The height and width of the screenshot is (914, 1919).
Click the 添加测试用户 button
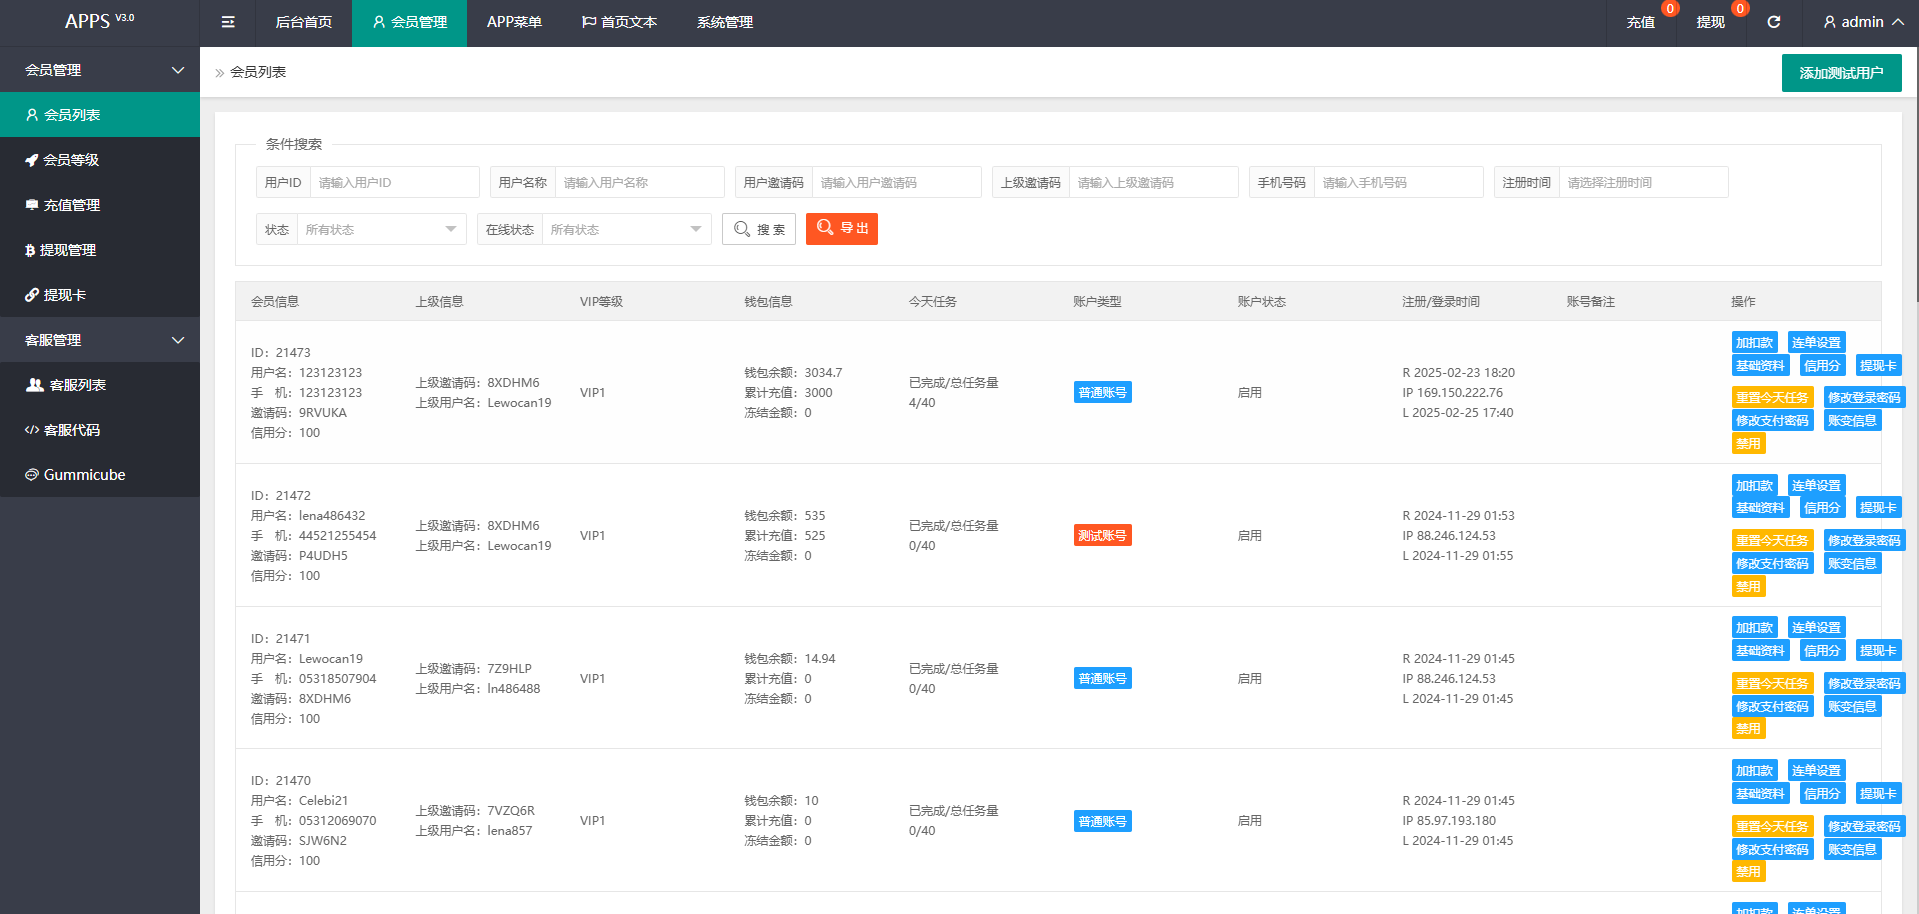coord(1841,73)
